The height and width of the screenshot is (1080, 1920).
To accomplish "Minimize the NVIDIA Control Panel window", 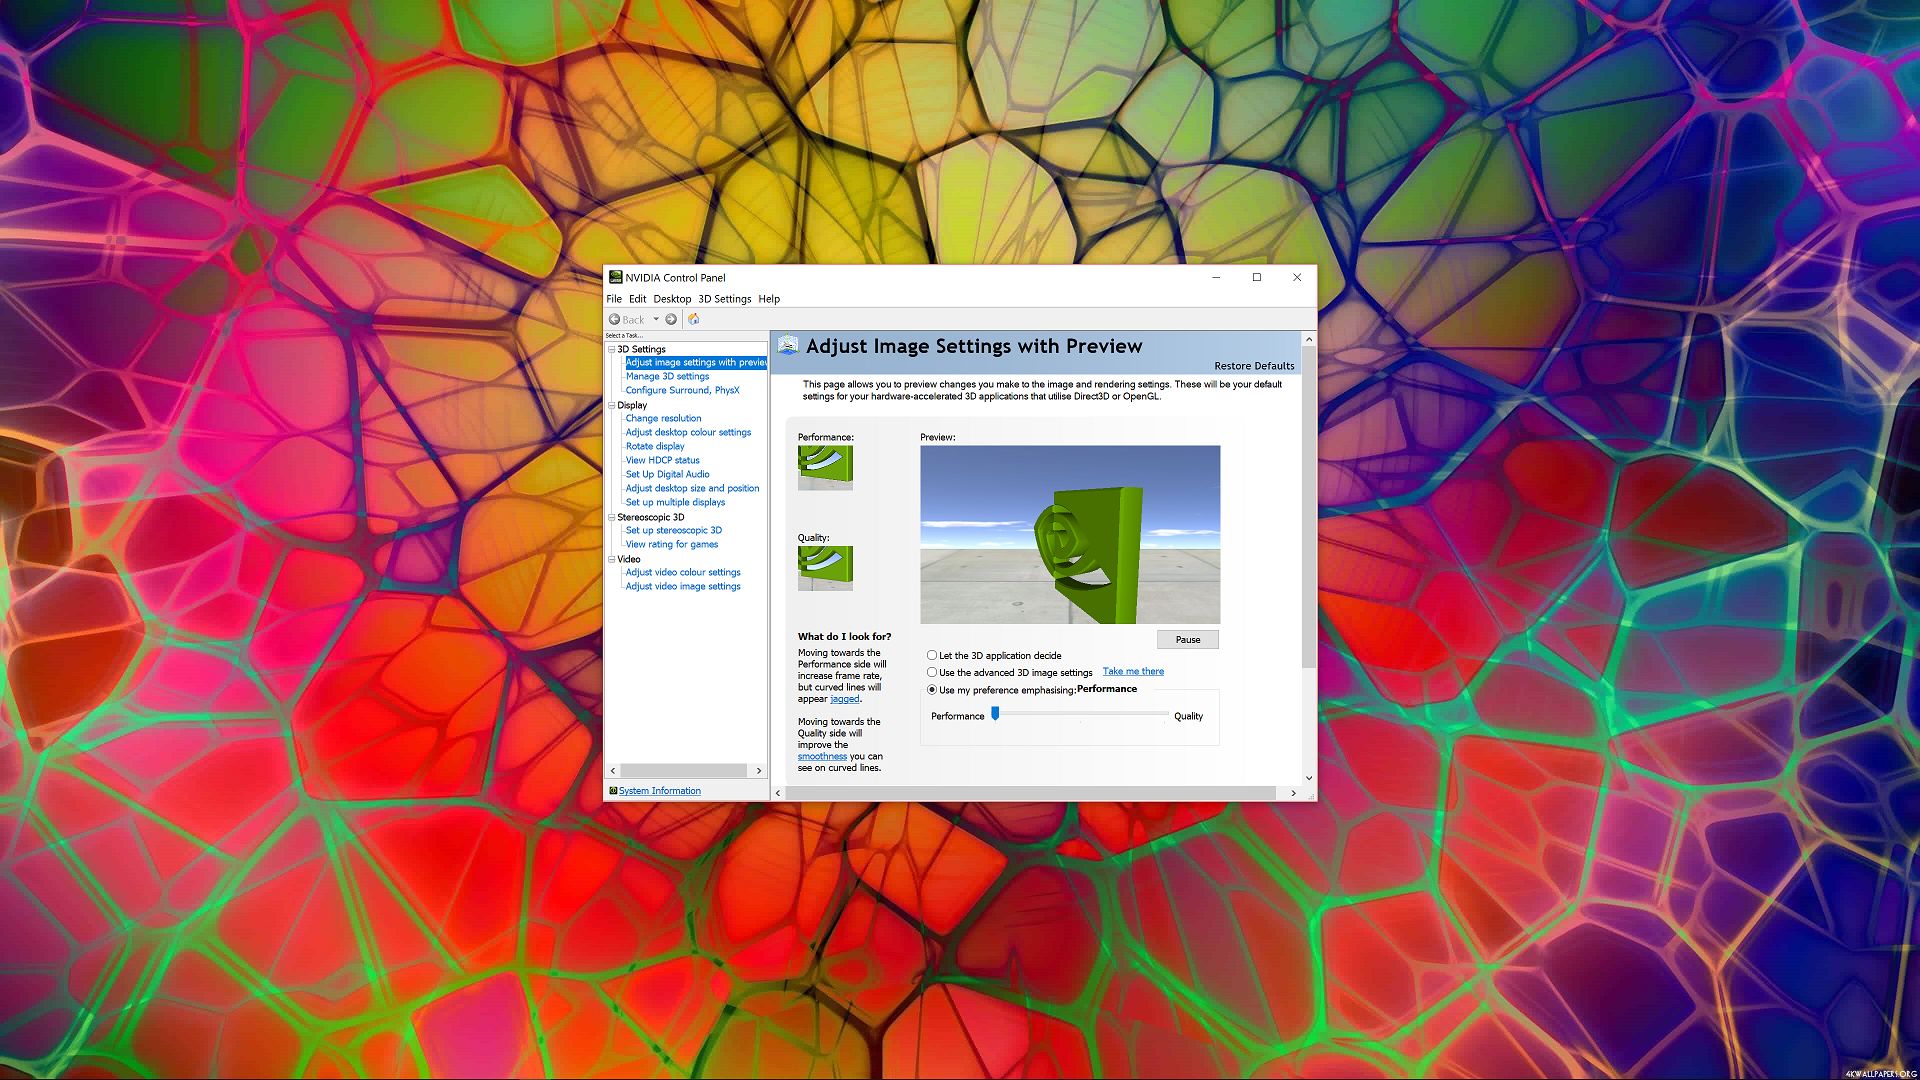I will coord(1216,278).
